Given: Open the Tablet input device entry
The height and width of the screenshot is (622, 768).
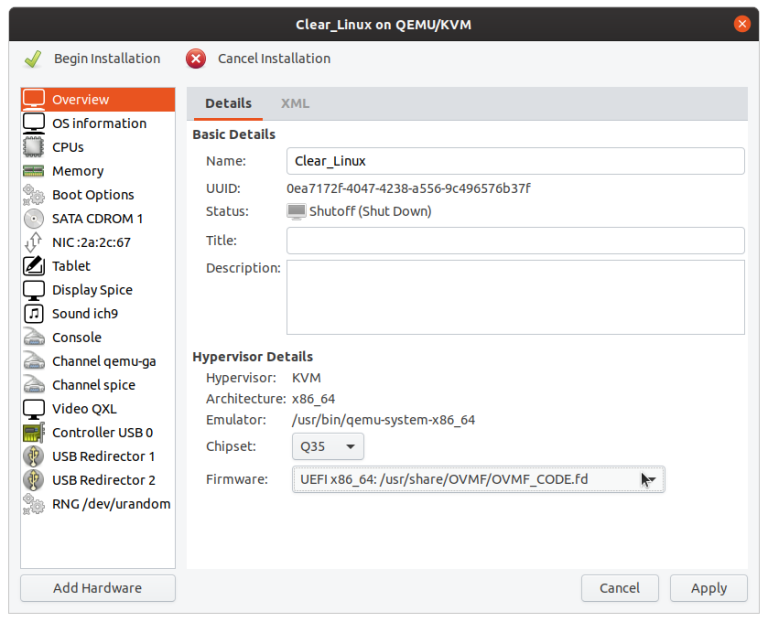Looking at the screenshot, I should pos(71,266).
